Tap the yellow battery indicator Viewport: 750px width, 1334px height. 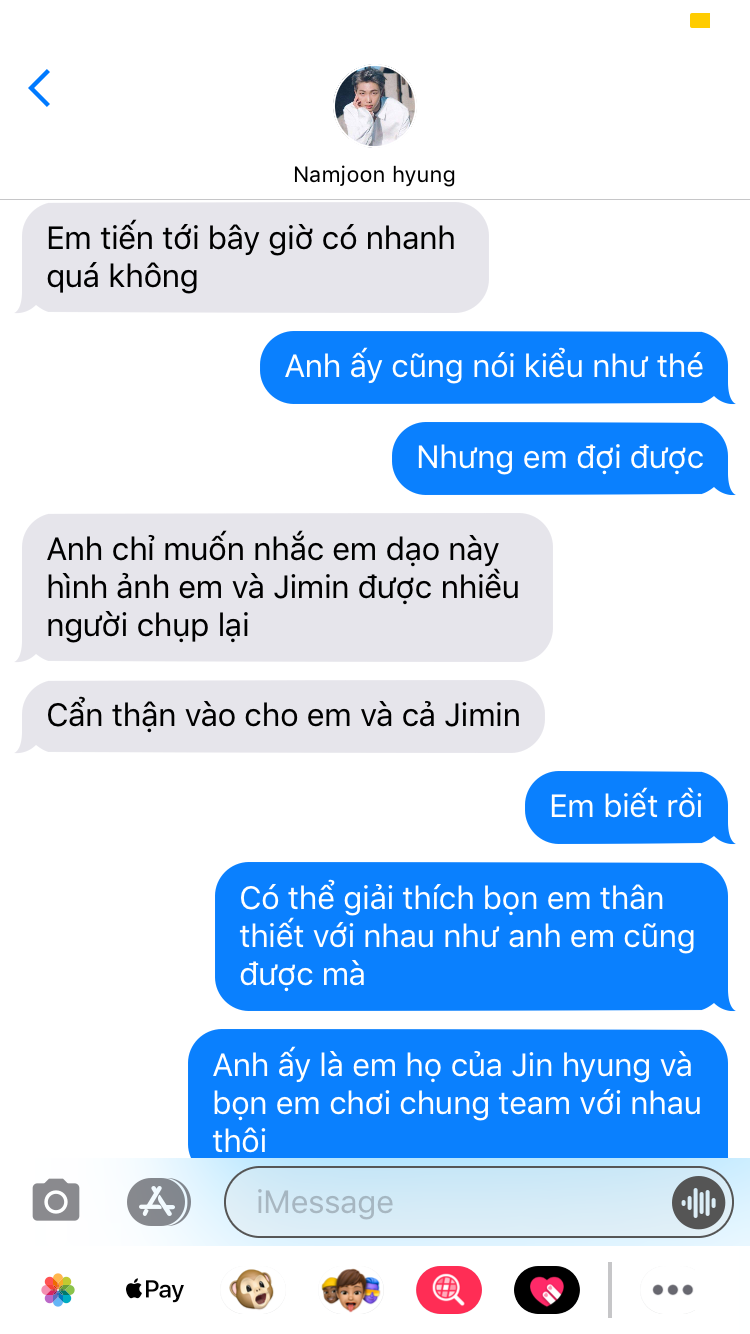700,21
